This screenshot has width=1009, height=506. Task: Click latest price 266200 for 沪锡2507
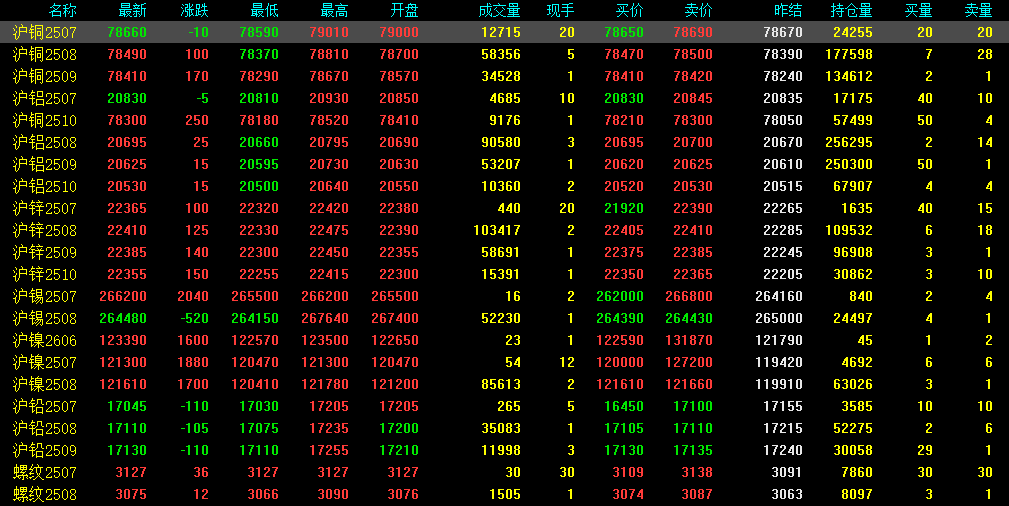[x=123, y=296]
